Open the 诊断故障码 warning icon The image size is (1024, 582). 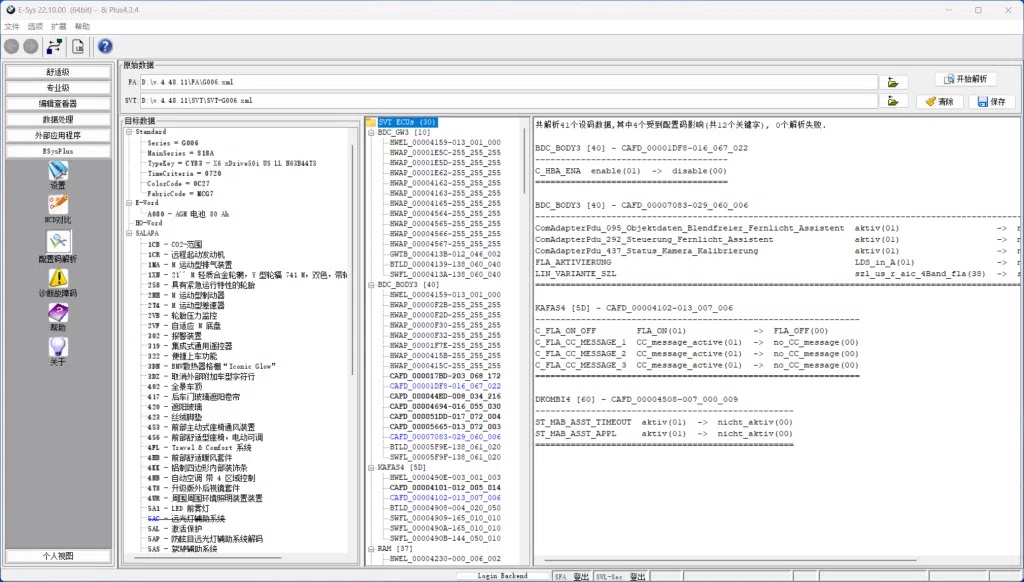58,283
